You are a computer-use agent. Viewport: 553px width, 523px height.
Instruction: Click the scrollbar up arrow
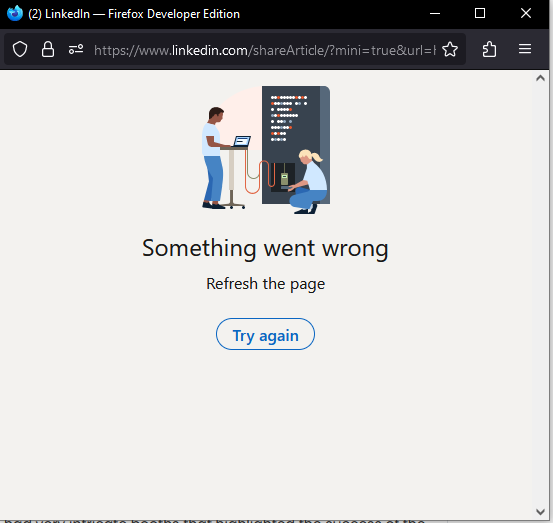540,78
